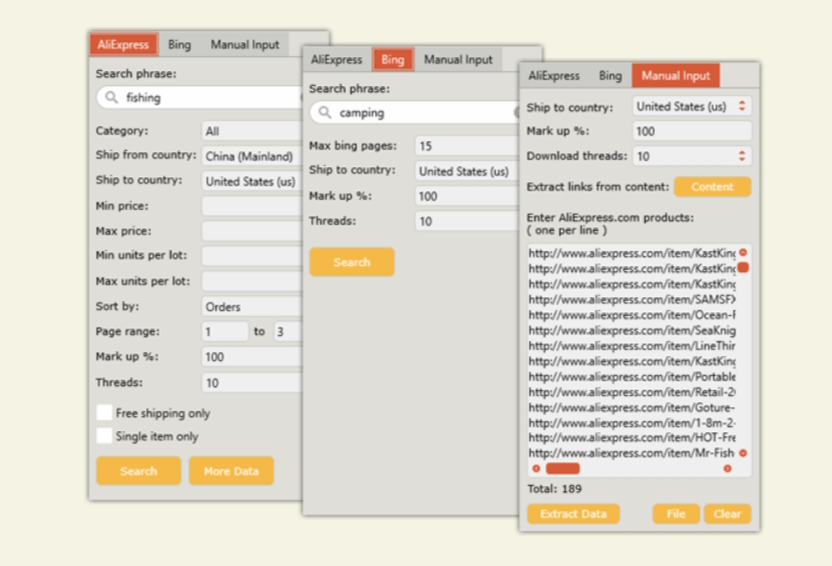The width and height of the screenshot is (832, 566).
Task: Click the Min units per lot field
Action: (252, 256)
